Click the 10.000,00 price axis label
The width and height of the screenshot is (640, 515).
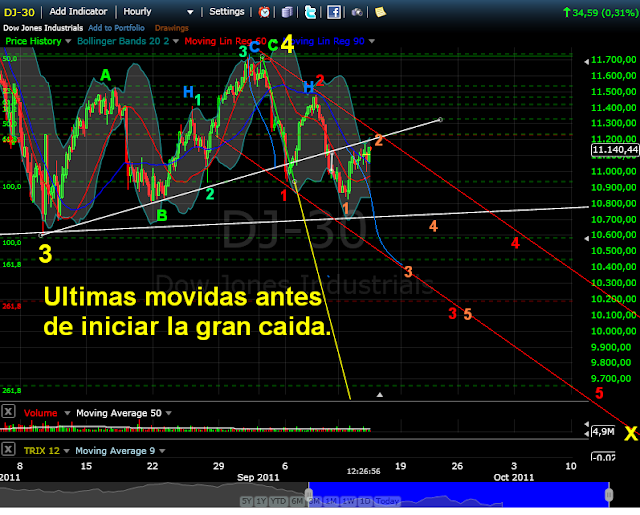[x=613, y=331]
